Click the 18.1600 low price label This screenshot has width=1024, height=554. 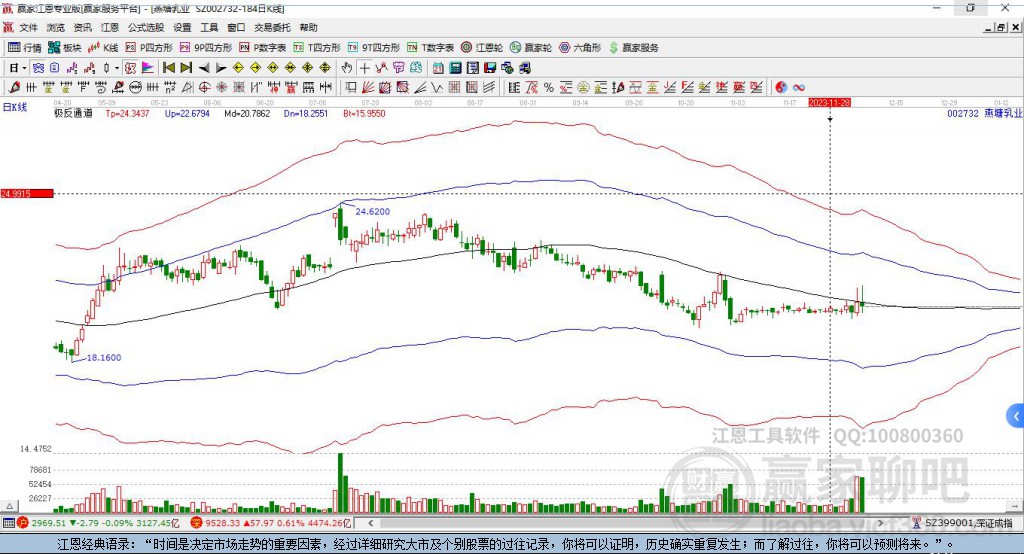pyautogui.click(x=104, y=357)
